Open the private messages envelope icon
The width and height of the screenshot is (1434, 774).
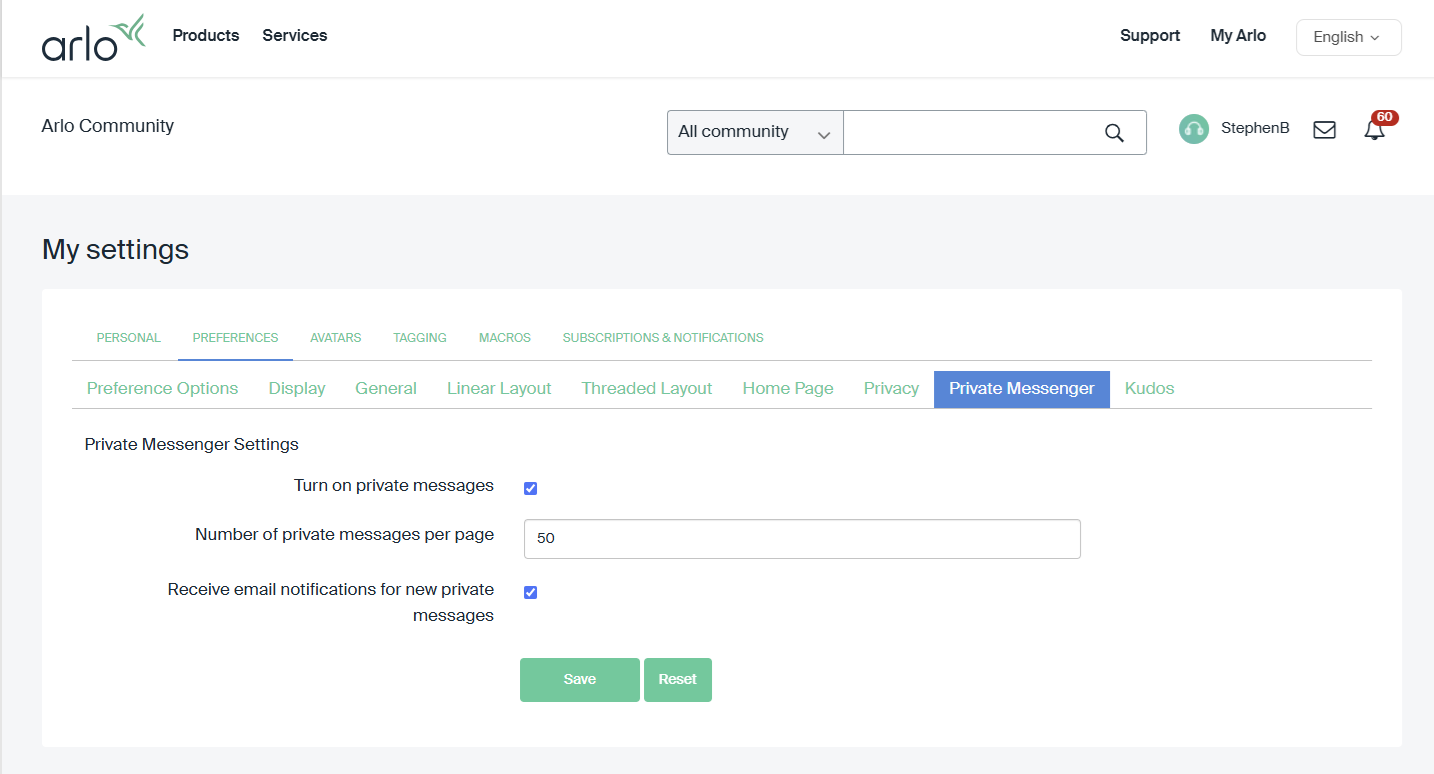pos(1324,129)
